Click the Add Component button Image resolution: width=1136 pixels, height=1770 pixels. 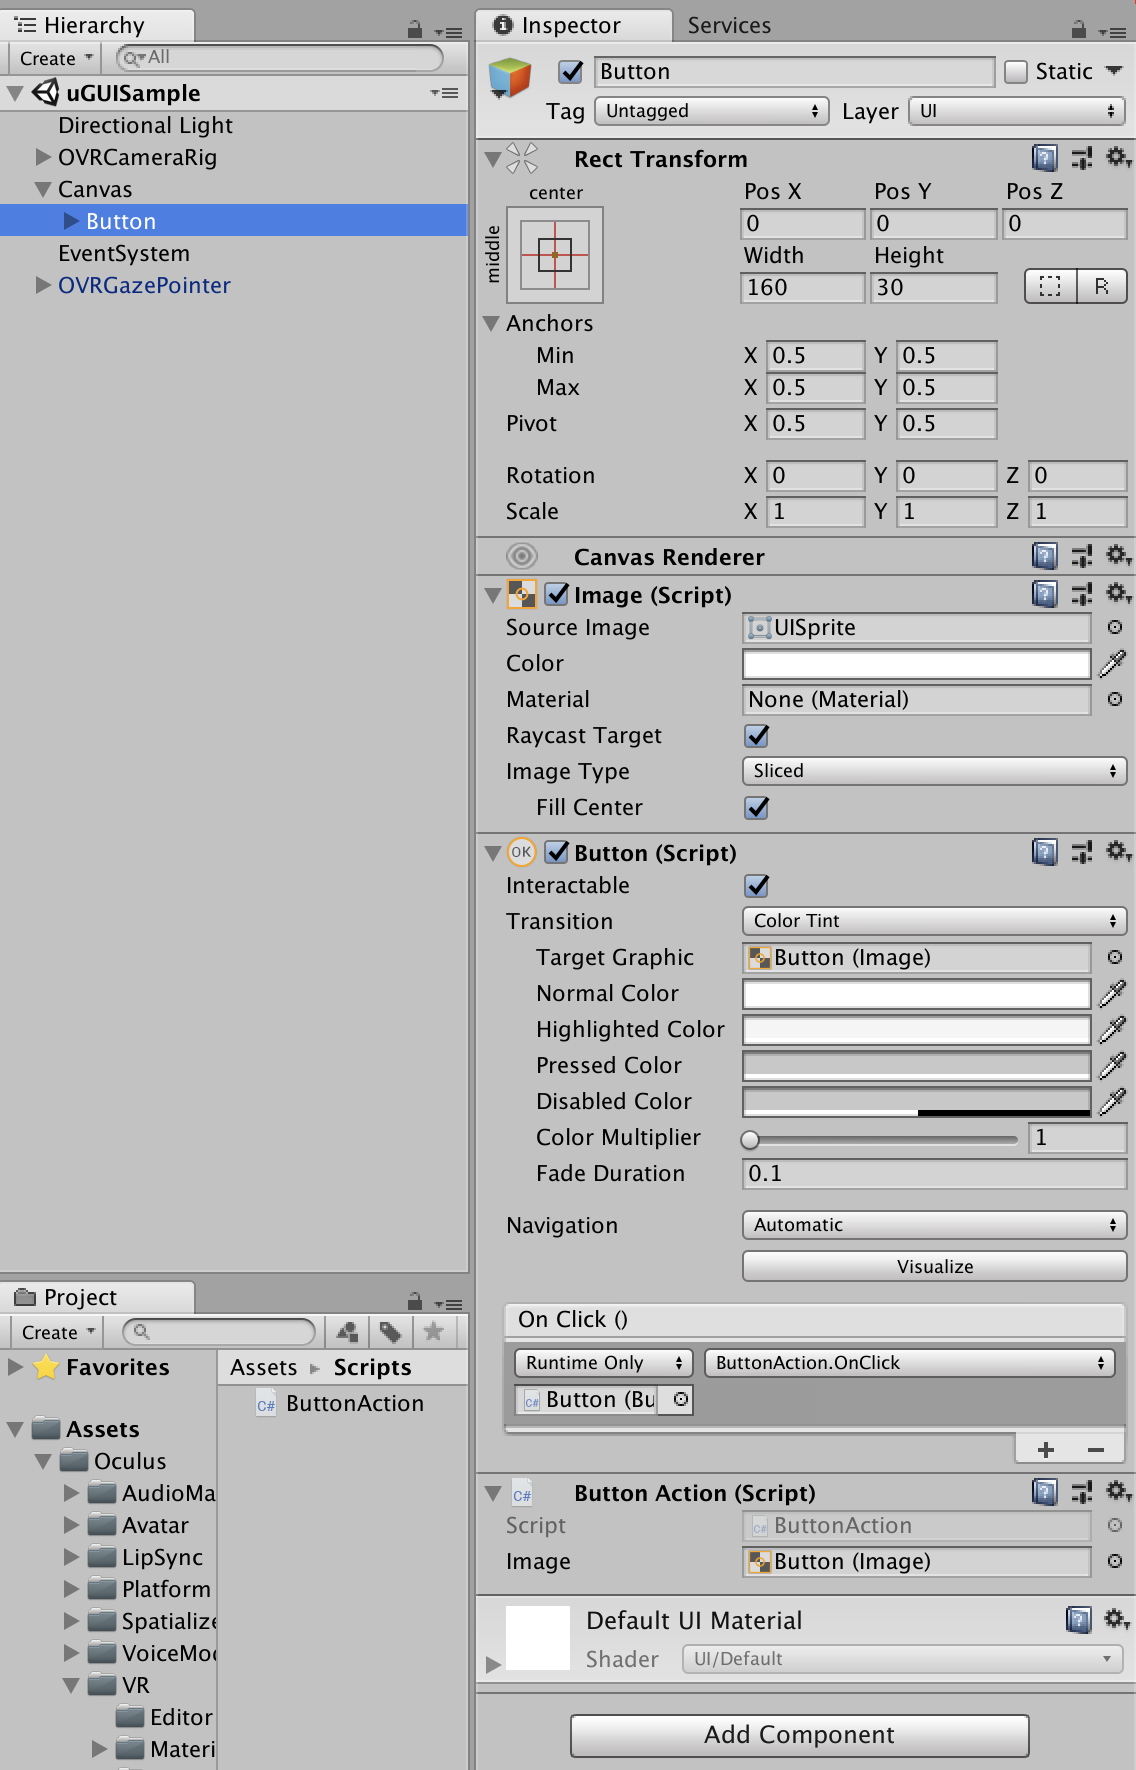799,1735
